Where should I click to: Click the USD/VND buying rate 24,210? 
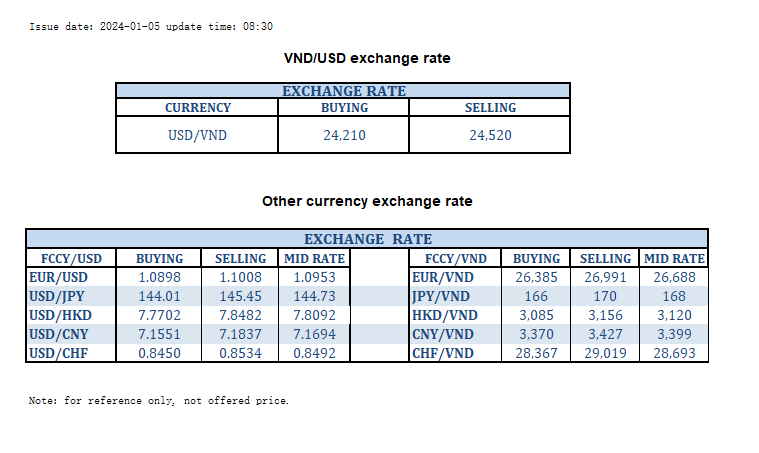tap(343, 135)
